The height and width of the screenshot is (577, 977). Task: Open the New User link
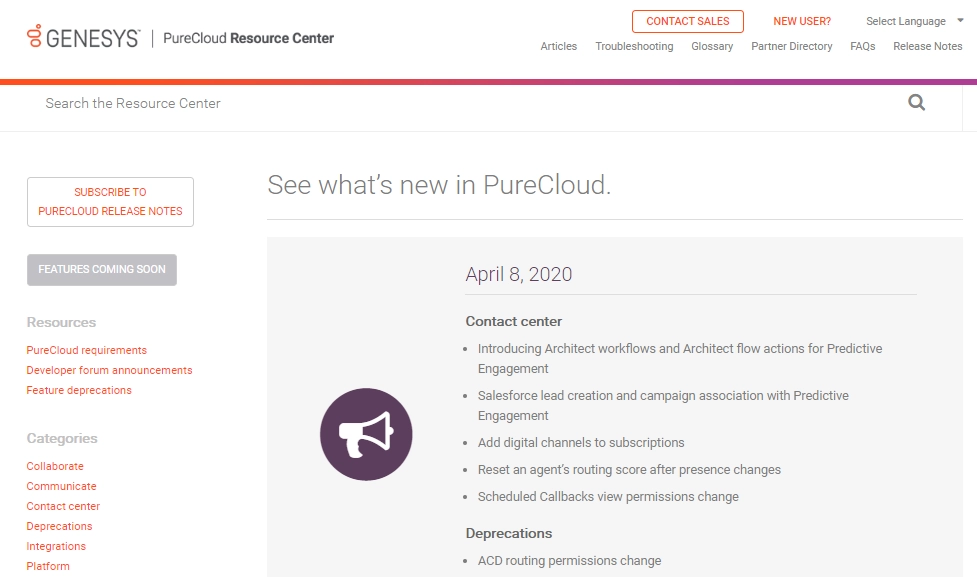pos(802,21)
